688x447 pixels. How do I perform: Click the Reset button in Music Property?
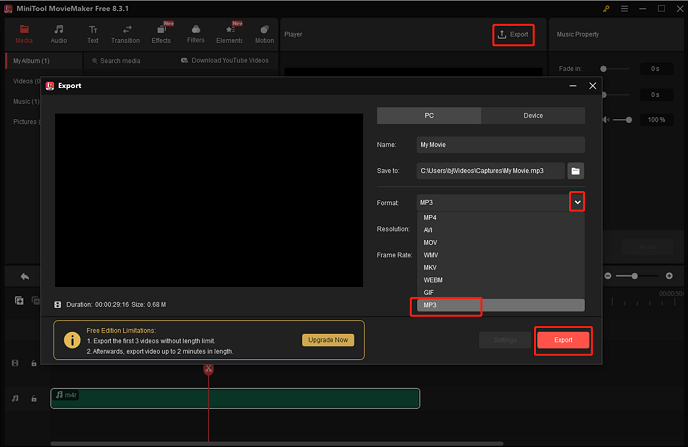pos(648,247)
